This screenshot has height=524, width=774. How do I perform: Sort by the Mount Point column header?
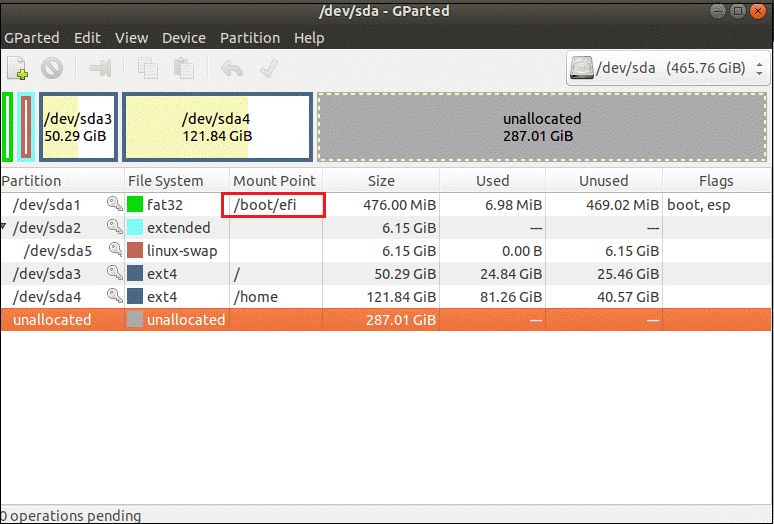click(x=276, y=181)
